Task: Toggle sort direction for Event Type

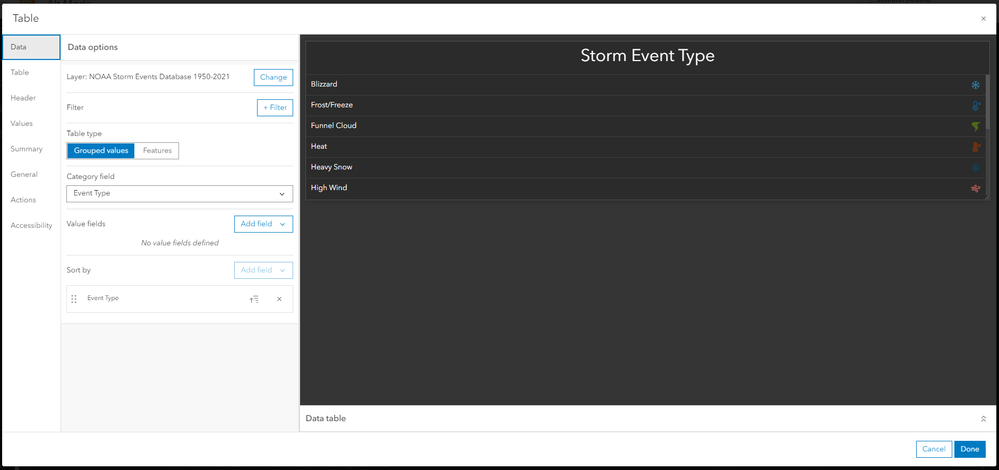Action: pyautogui.click(x=254, y=299)
